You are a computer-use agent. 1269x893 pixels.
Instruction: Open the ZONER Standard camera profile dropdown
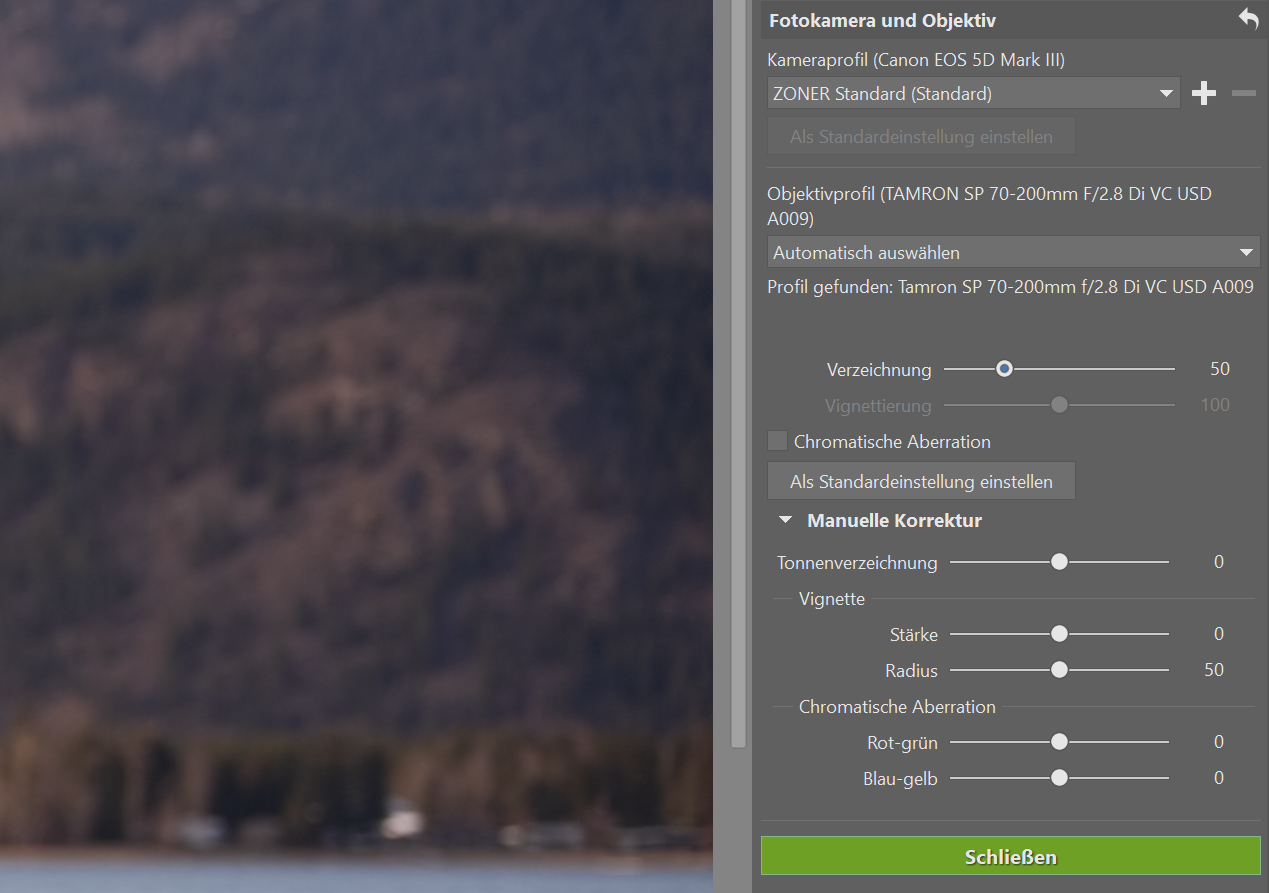973,94
